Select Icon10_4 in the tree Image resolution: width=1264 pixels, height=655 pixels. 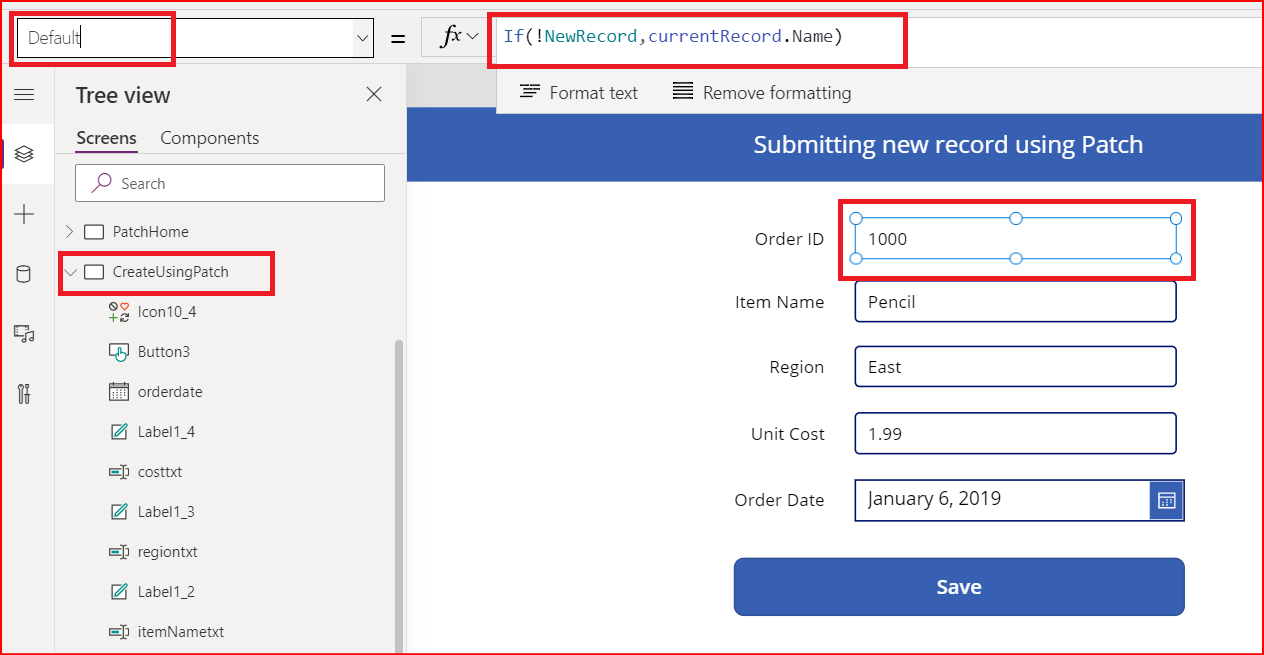coord(167,312)
